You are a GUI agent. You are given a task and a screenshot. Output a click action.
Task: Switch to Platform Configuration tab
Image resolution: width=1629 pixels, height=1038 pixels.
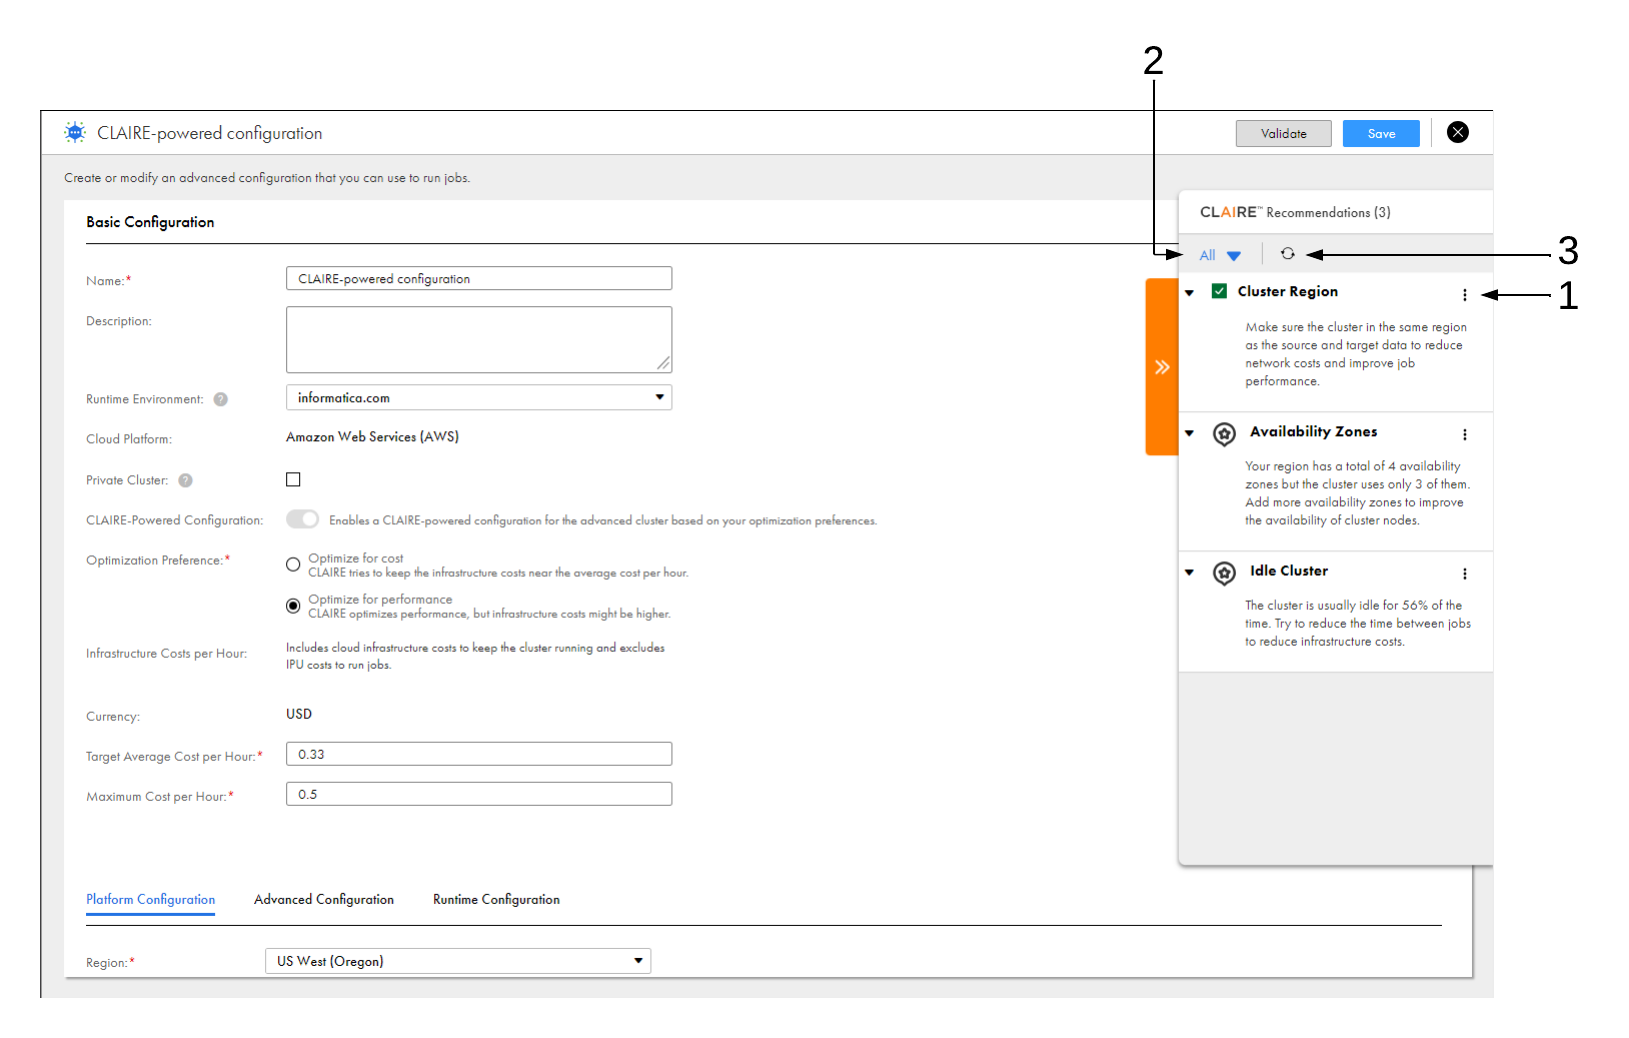[x=151, y=899]
